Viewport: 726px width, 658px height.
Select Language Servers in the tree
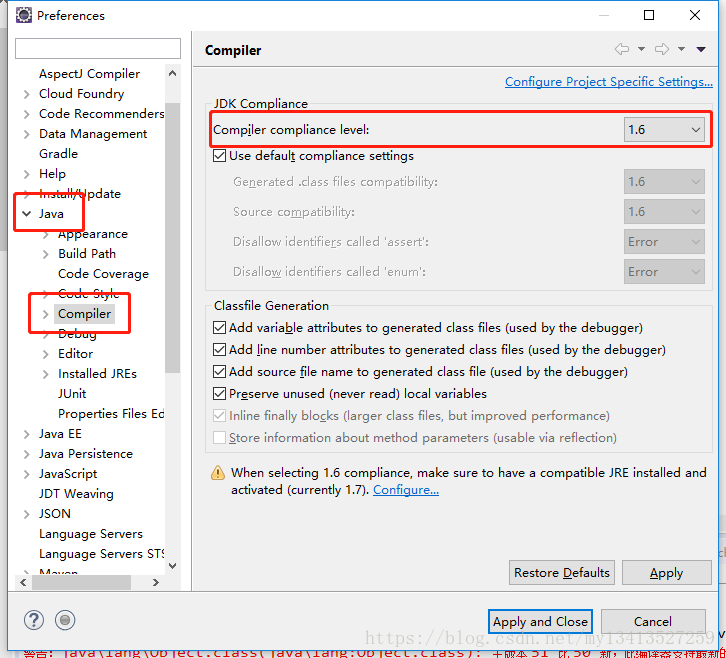point(91,534)
